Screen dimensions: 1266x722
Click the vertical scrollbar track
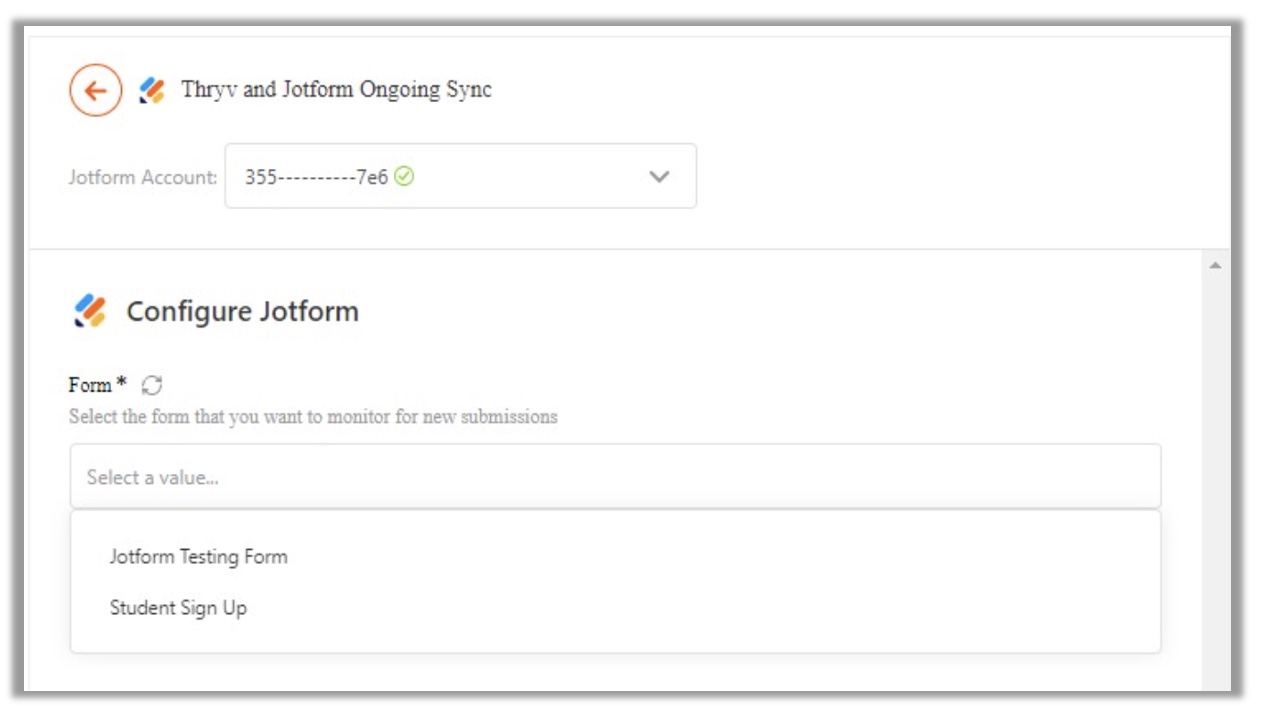tap(1216, 480)
